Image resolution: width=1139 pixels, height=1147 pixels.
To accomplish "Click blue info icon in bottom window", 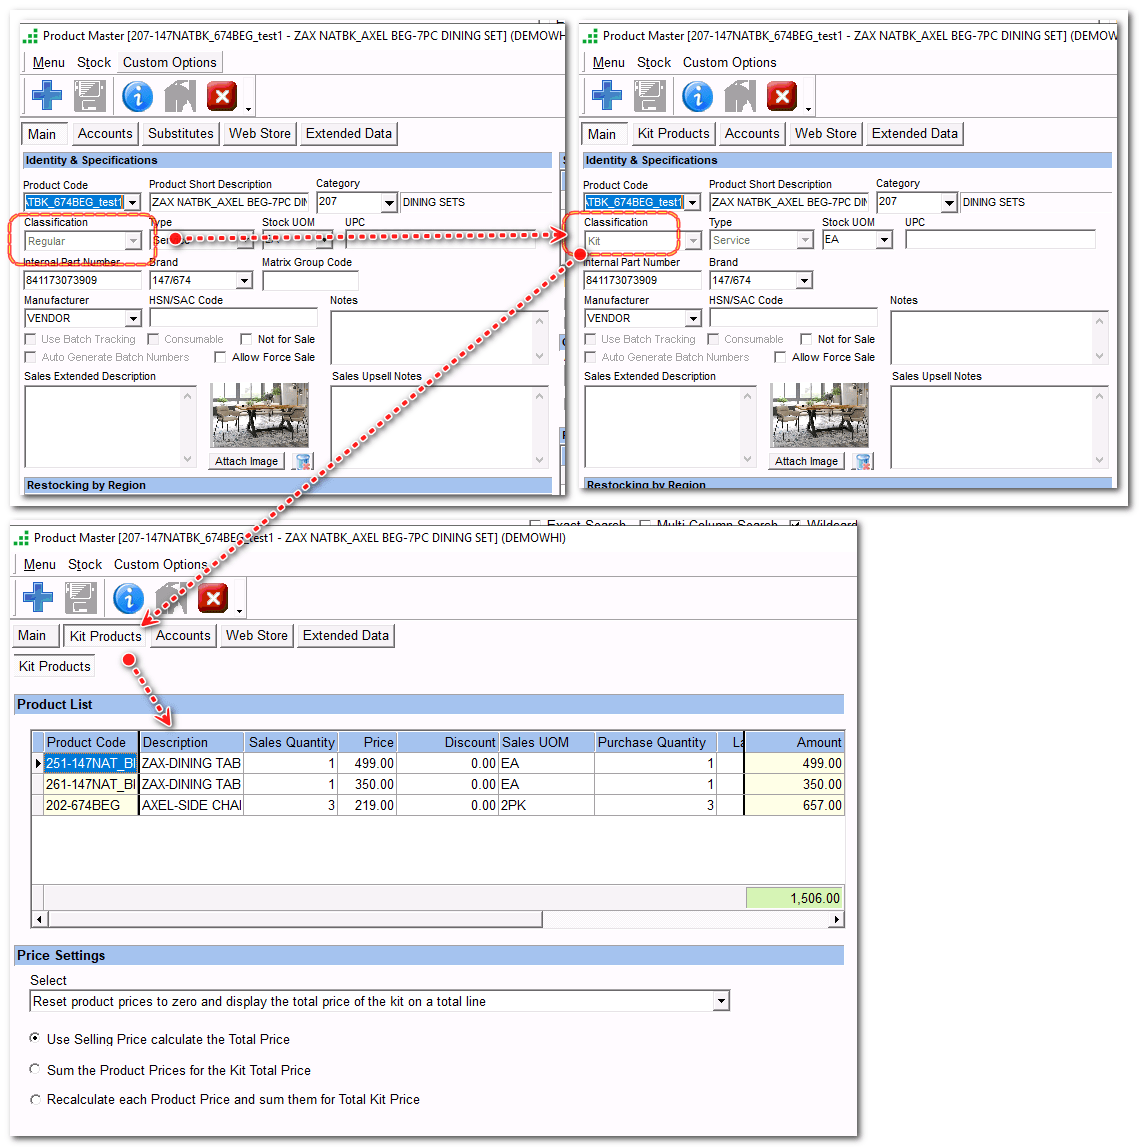I will [128, 599].
